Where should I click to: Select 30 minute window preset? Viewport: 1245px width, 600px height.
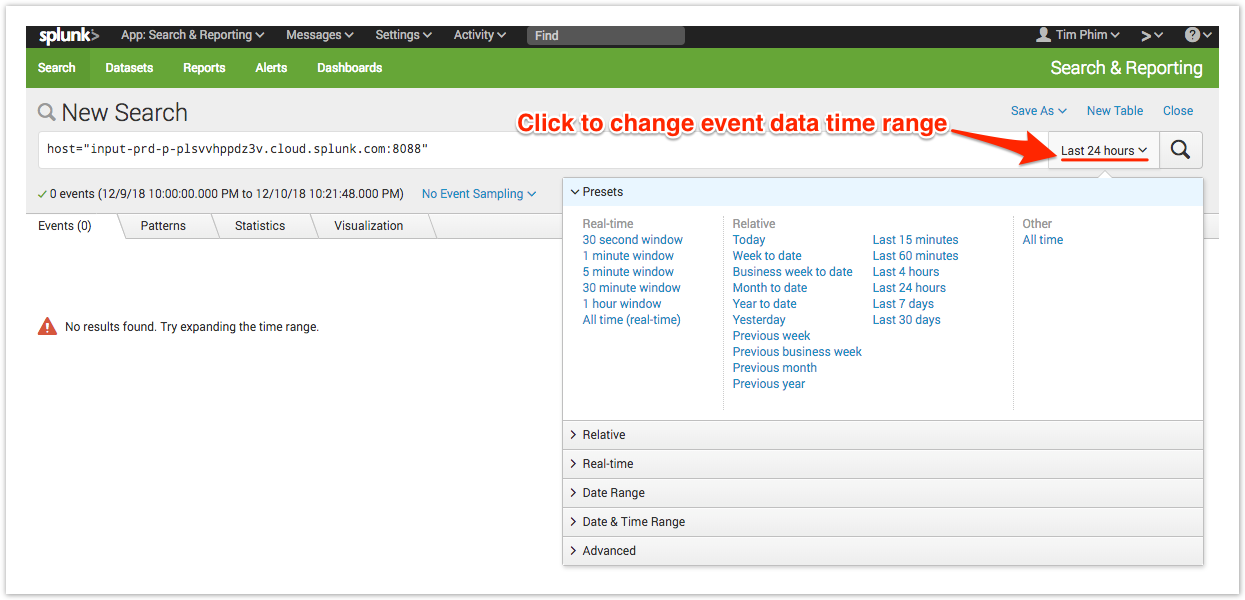pos(632,288)
